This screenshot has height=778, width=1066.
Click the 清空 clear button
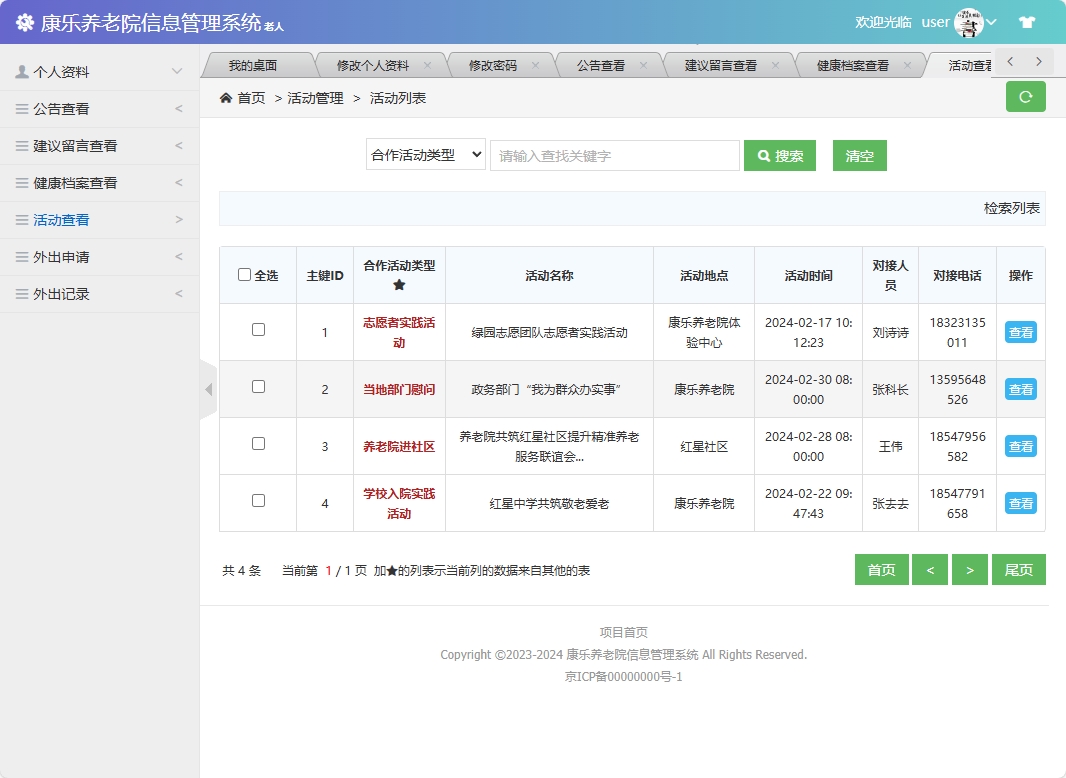click(859, 155)
